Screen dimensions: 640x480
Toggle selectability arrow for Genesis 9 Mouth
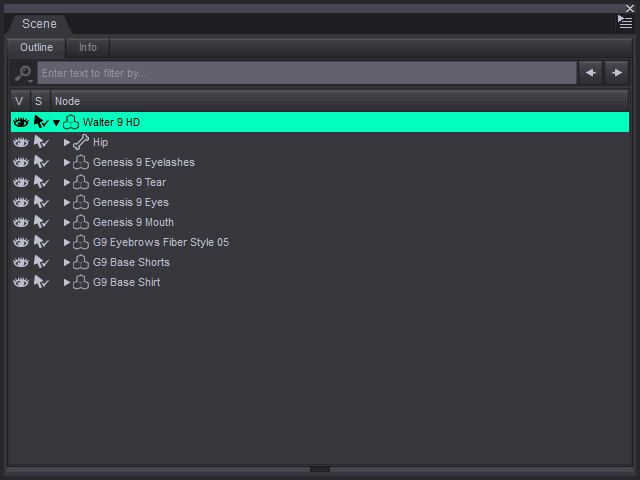coord(41,222)
